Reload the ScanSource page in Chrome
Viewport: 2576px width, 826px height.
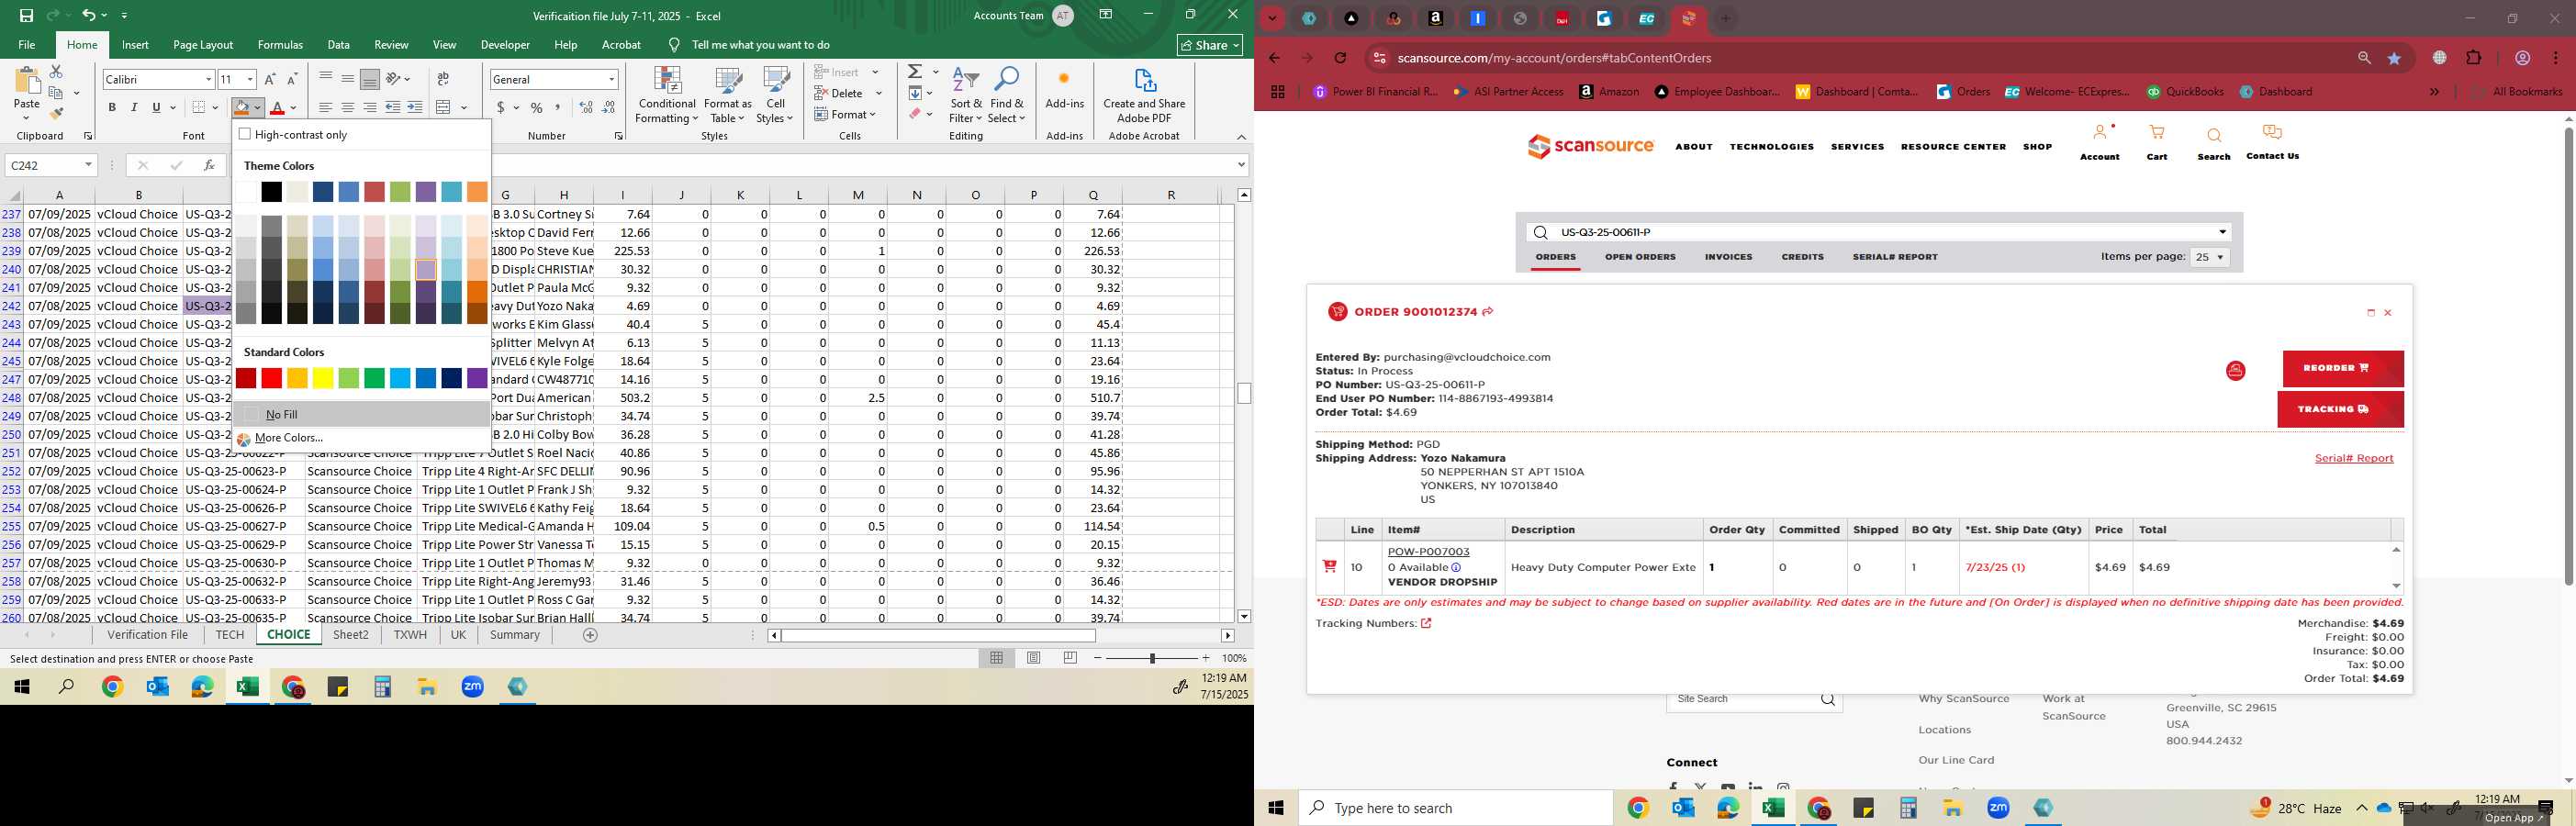(1341, 58)
